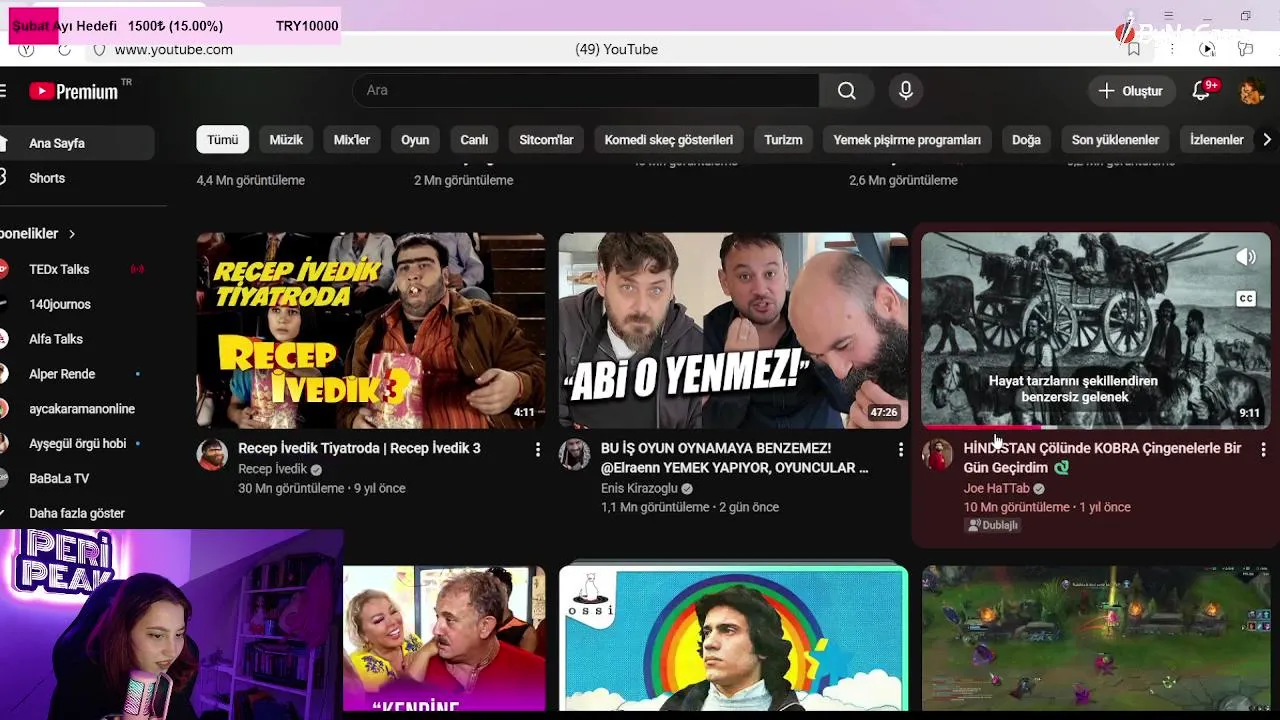Screen dimensions: 1280x720
Task: Reload the page in the browser toolbar
Action: (x=64, y=49)
